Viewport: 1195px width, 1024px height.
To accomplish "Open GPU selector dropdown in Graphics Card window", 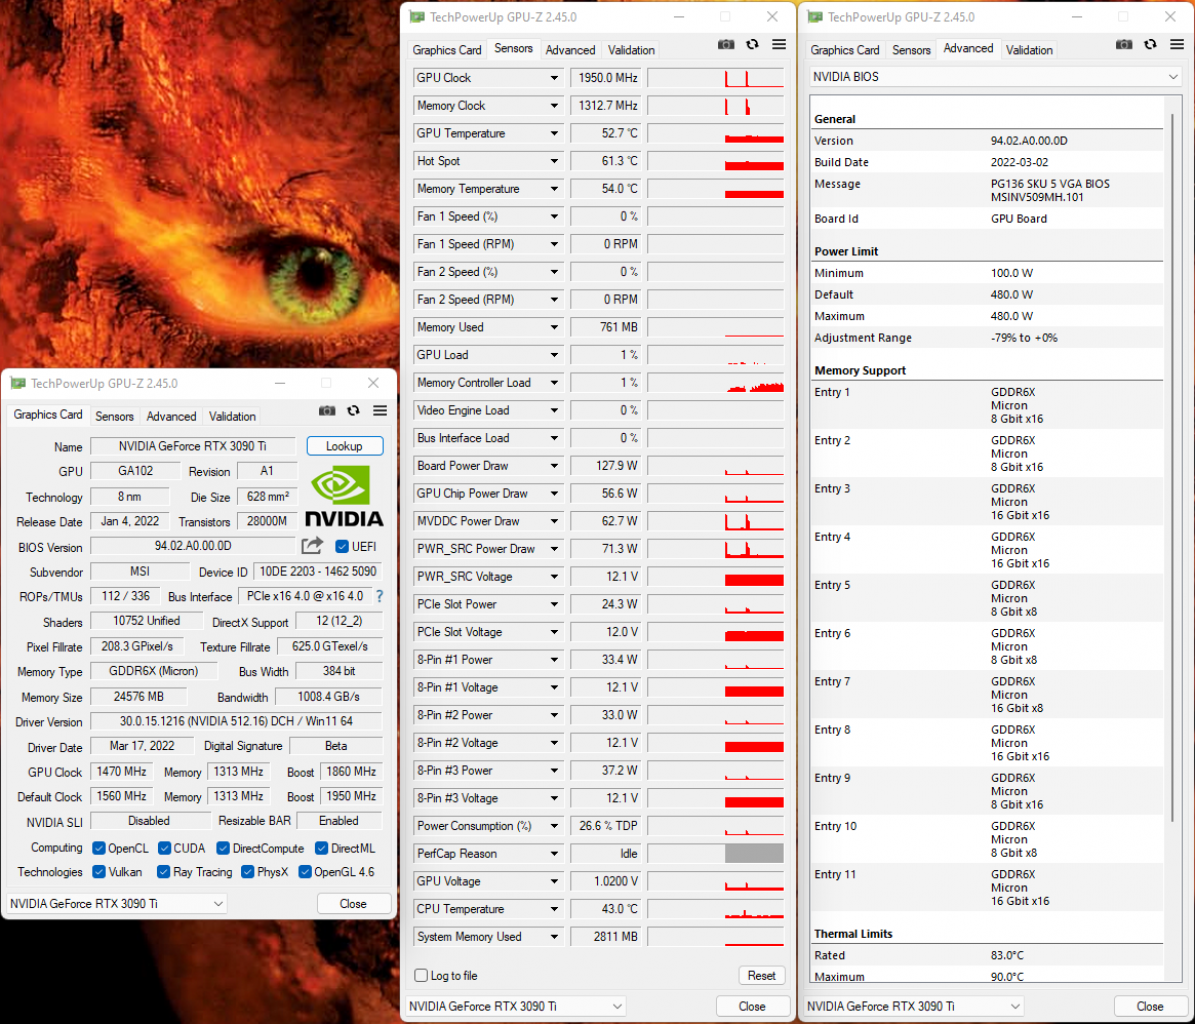I will [117, 904].
